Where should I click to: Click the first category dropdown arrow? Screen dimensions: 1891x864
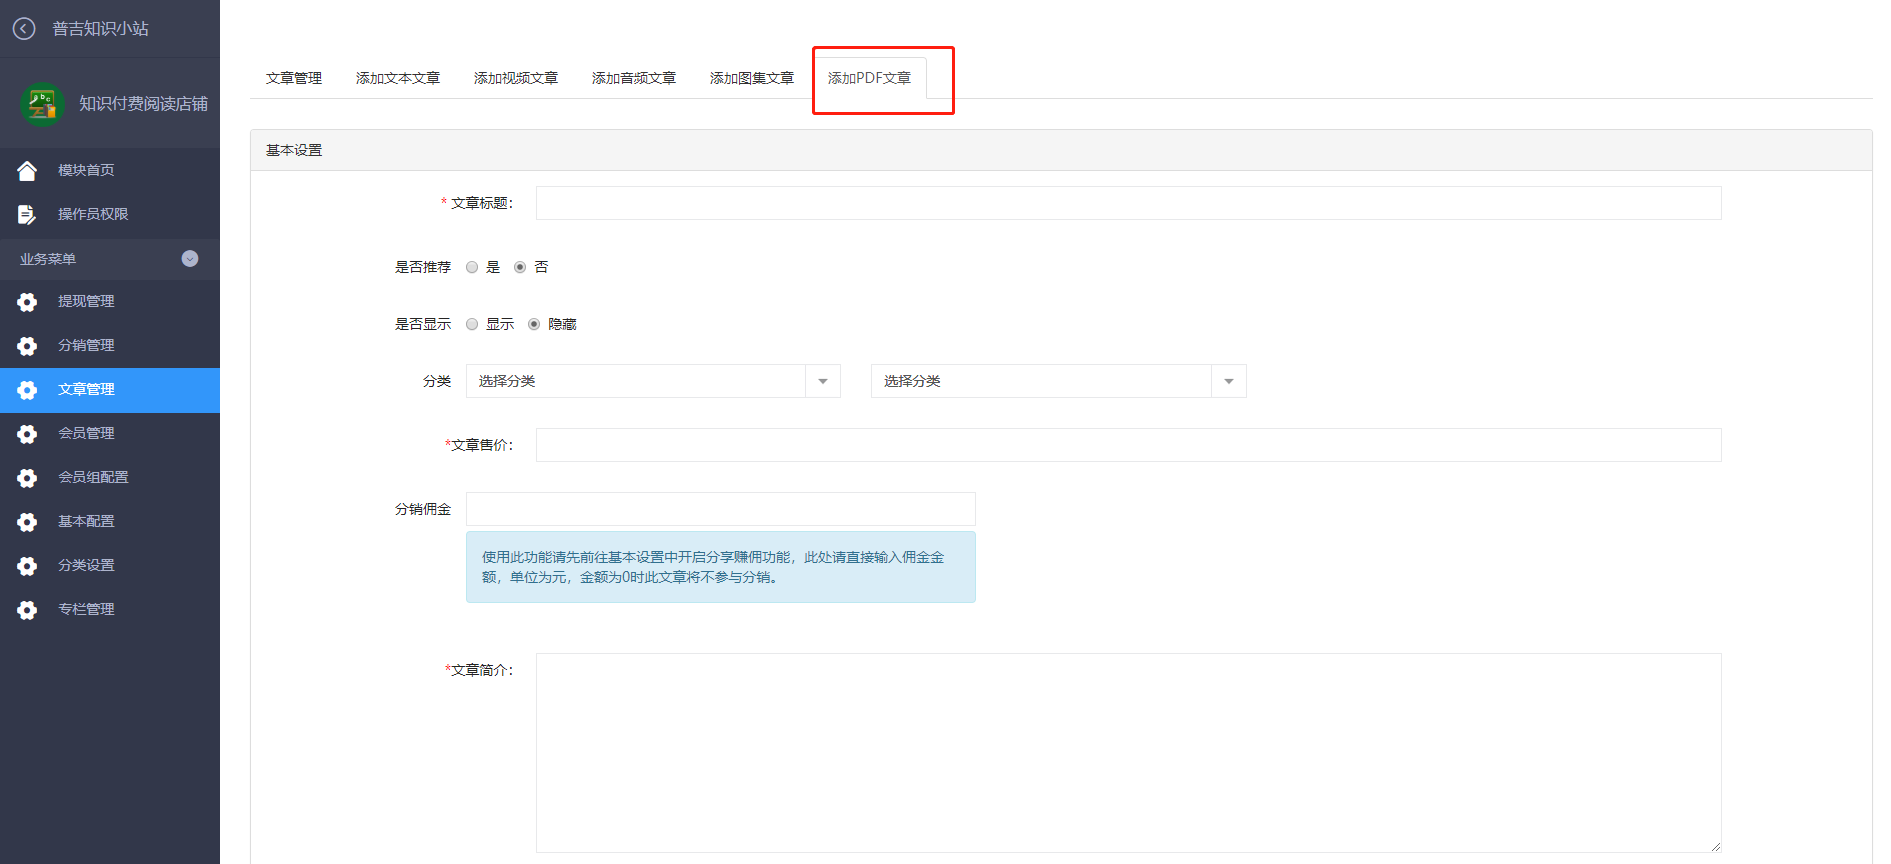tap(823, 381)
